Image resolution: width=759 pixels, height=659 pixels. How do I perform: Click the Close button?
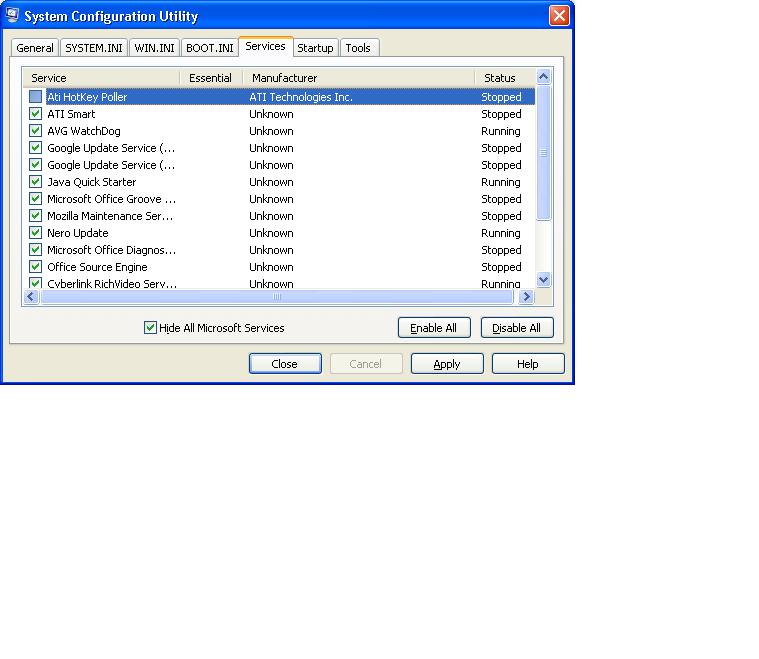285,364
